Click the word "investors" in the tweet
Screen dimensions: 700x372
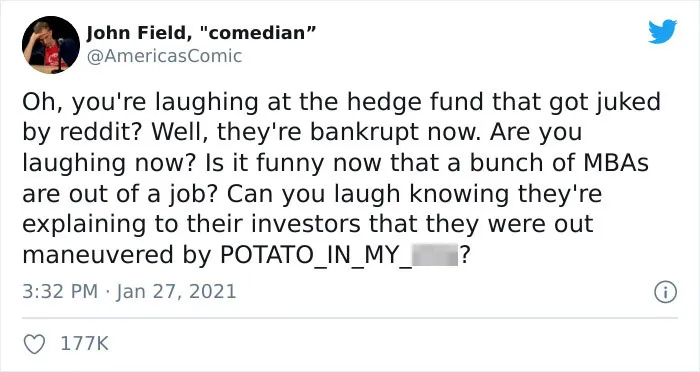pyautogui.click(x=305, y=224)
